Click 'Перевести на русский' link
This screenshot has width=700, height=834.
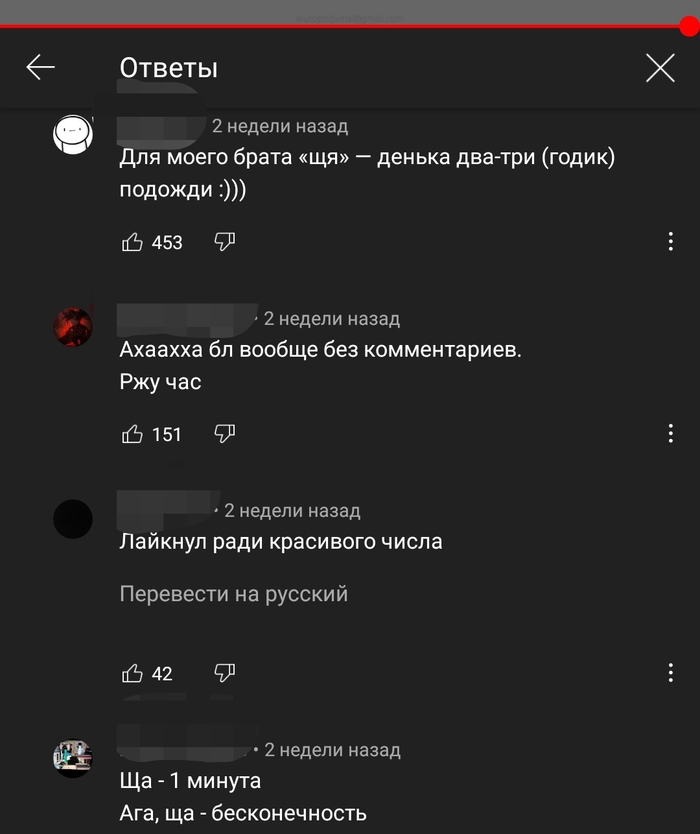coord(234,594)
